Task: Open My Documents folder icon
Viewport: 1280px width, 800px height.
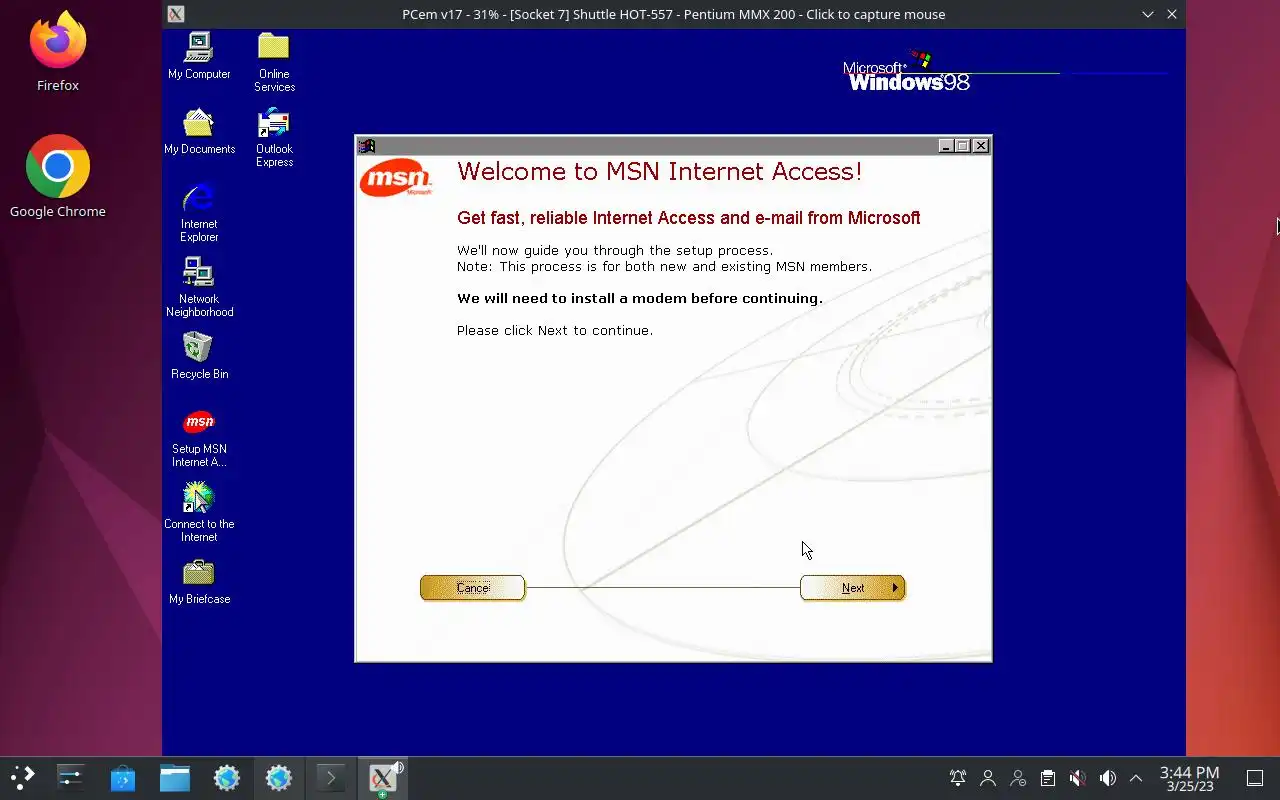Action: 199,131
